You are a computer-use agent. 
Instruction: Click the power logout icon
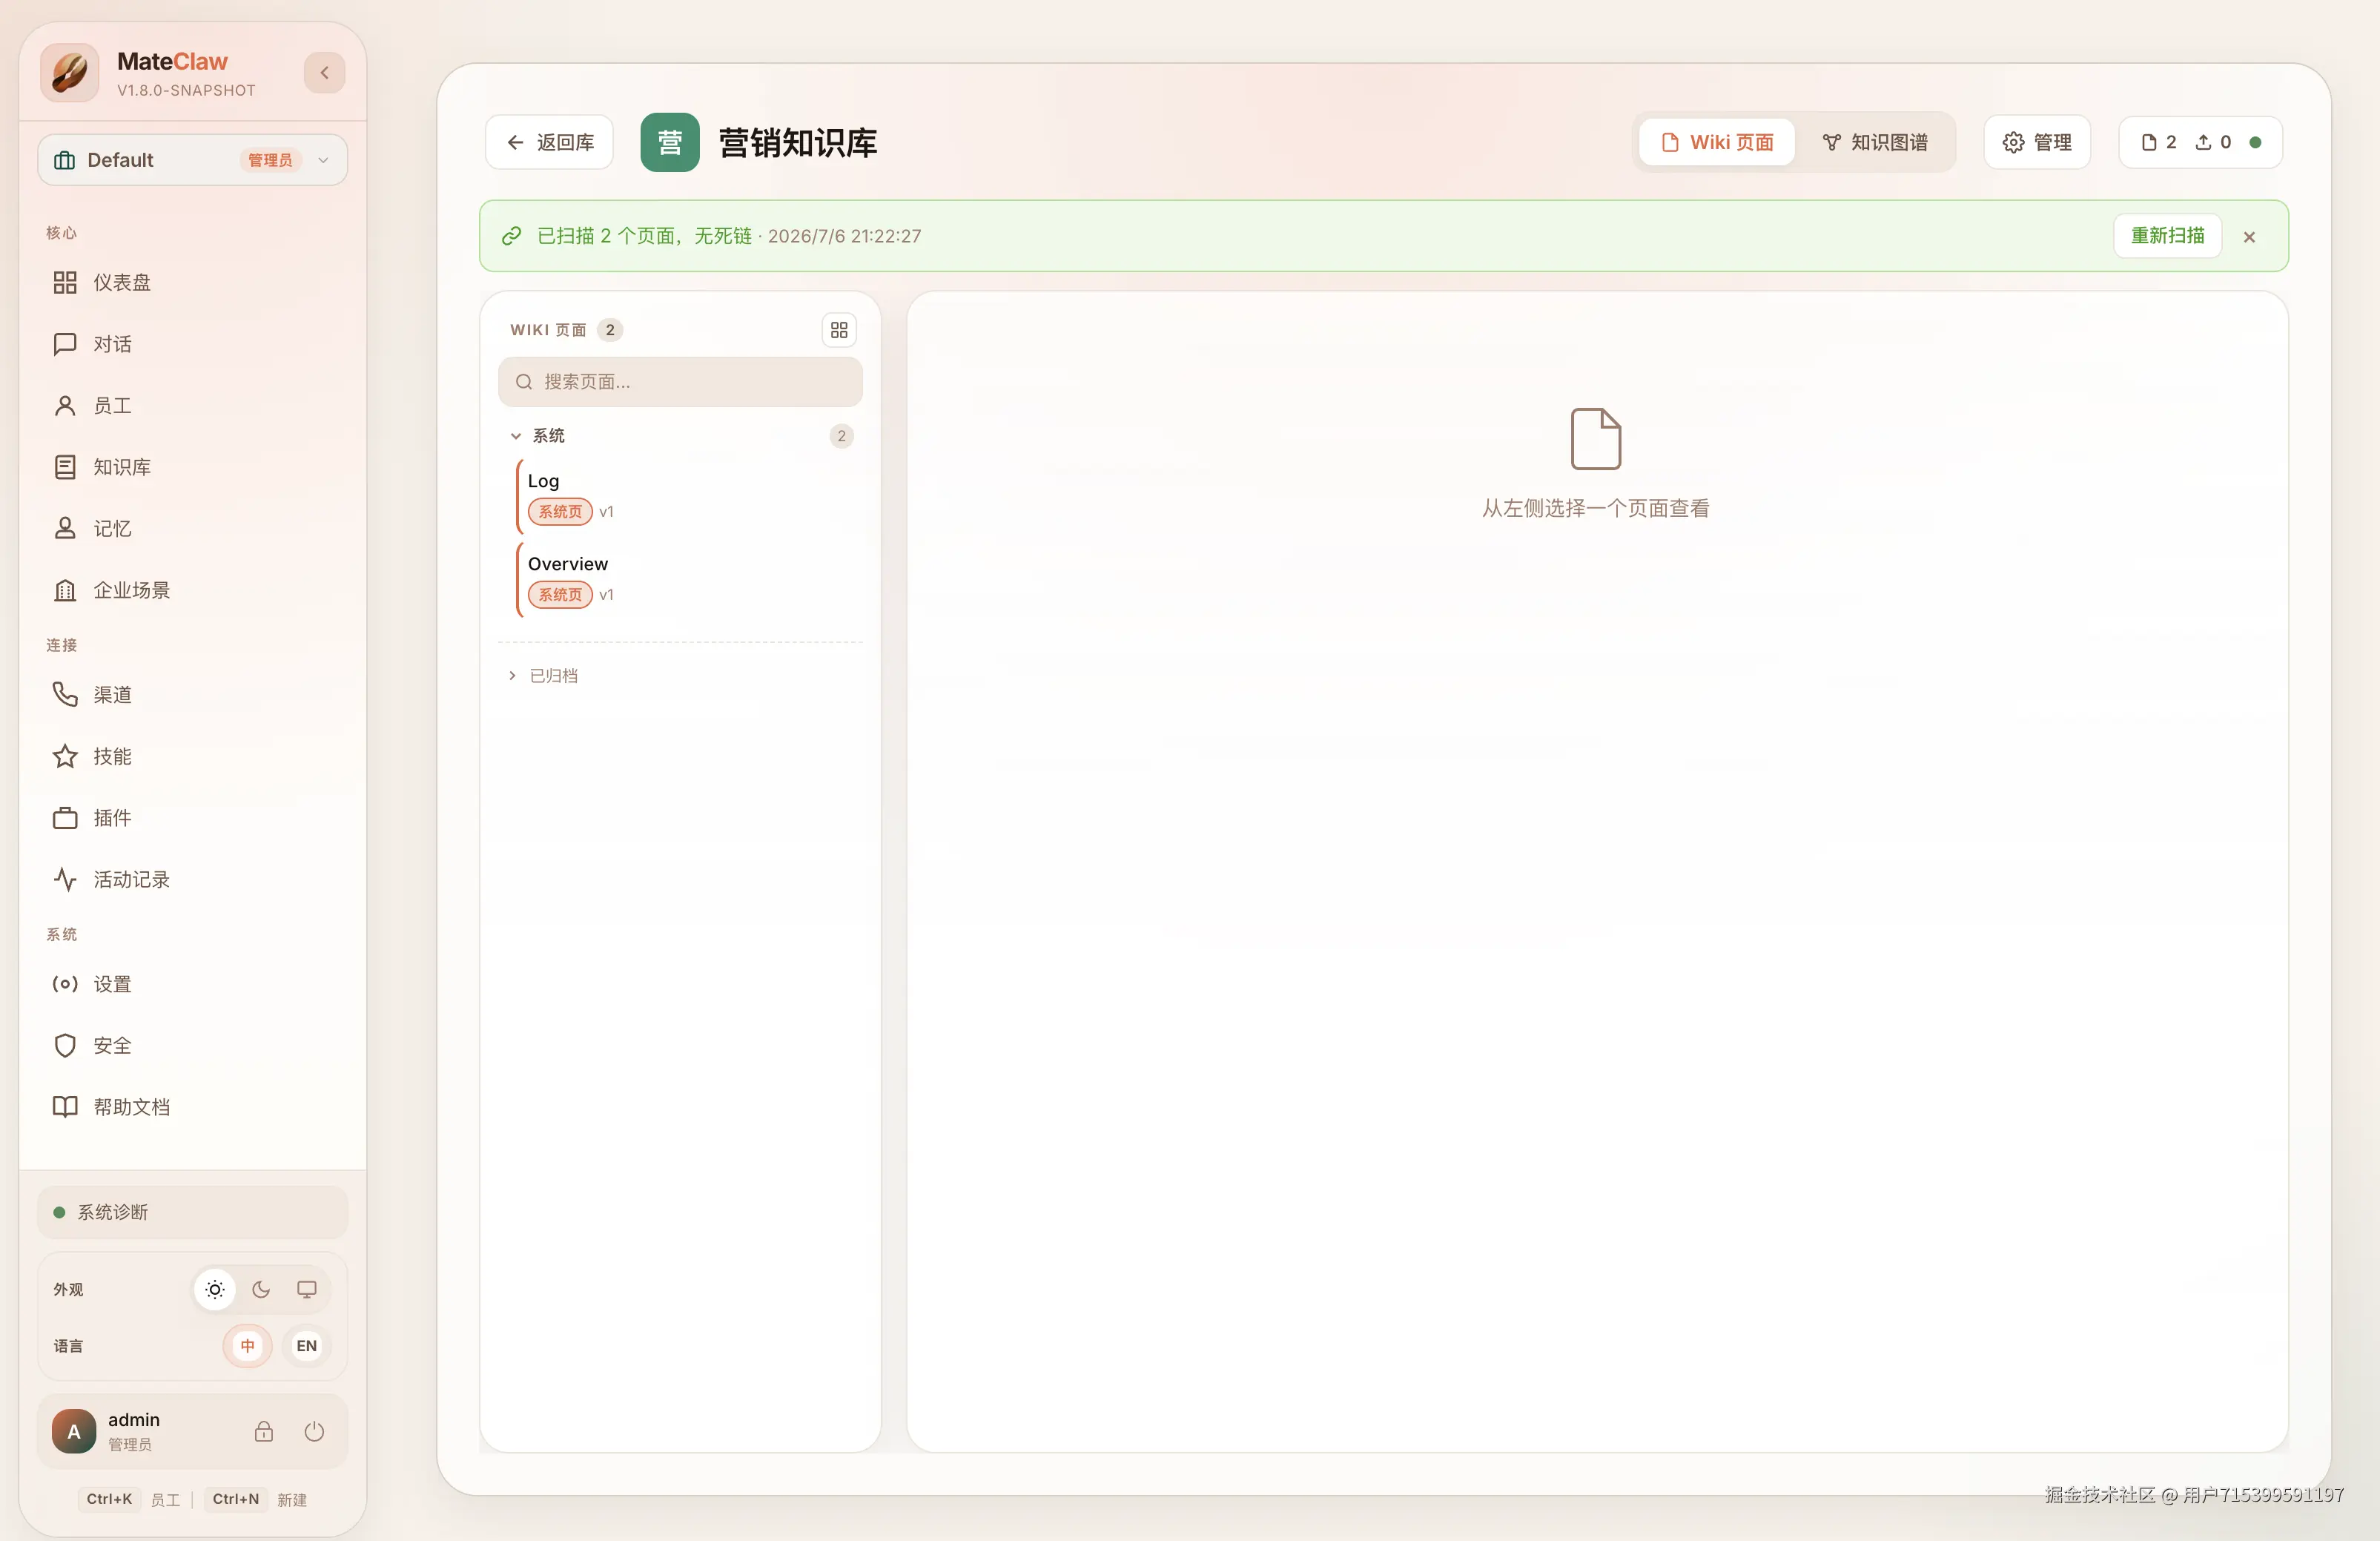tap(314, 1432)
